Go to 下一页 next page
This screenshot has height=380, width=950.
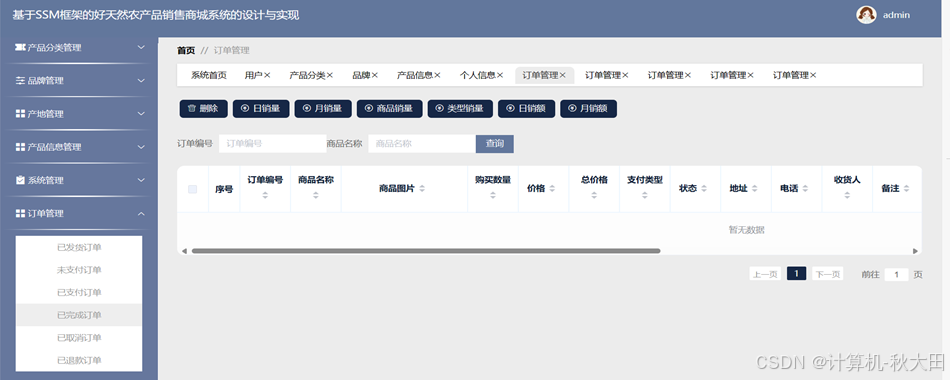tap(828, 274)
